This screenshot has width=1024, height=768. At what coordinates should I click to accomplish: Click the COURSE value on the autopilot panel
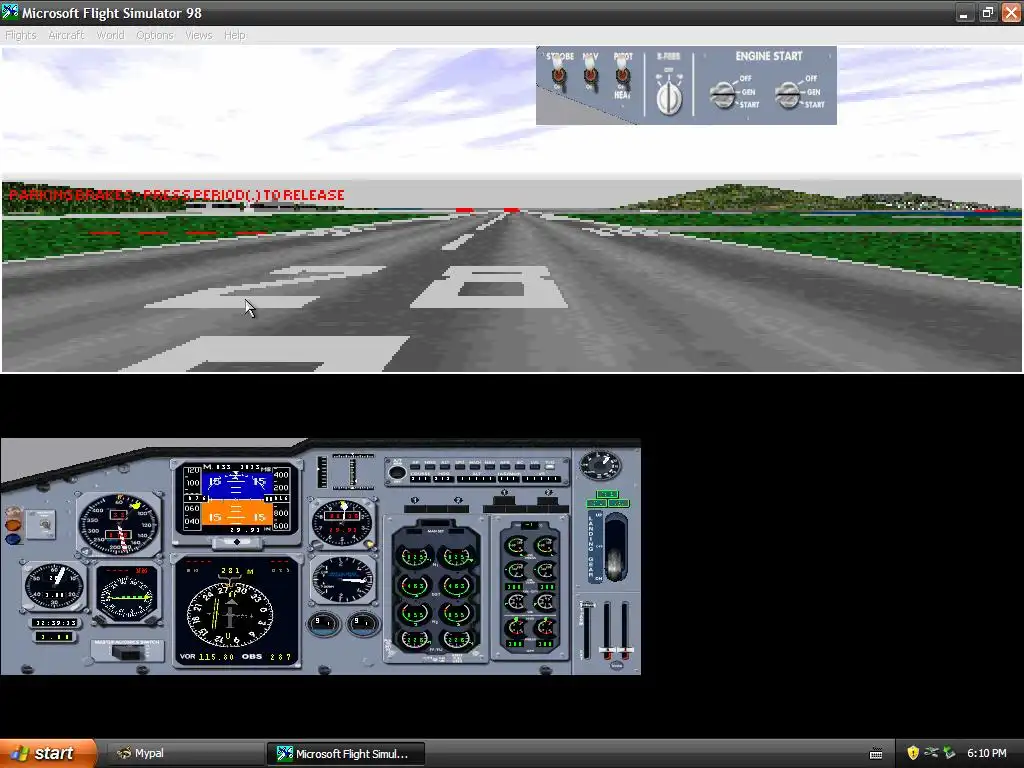(x=420, y=479)
